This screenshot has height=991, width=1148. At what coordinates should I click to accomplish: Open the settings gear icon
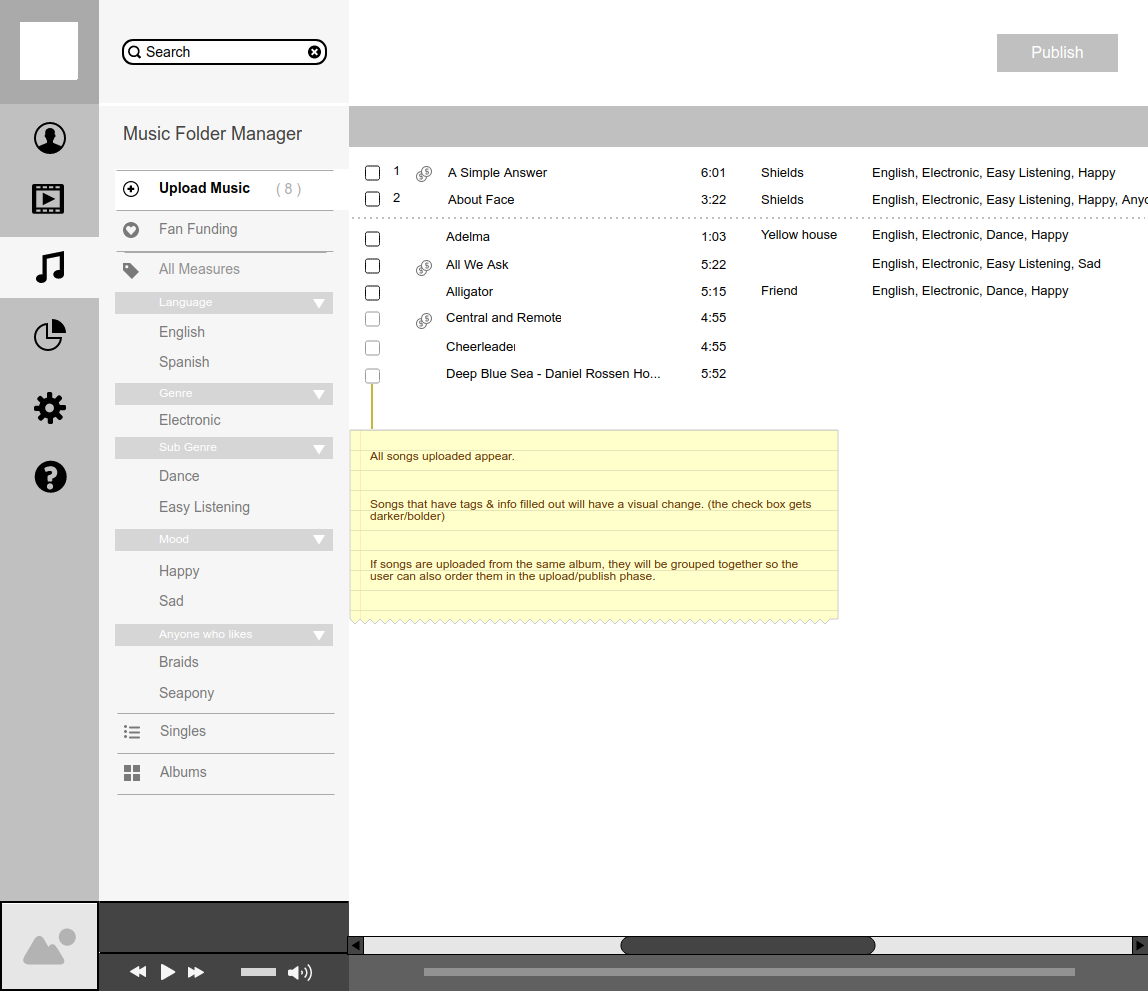pos(50,408)
